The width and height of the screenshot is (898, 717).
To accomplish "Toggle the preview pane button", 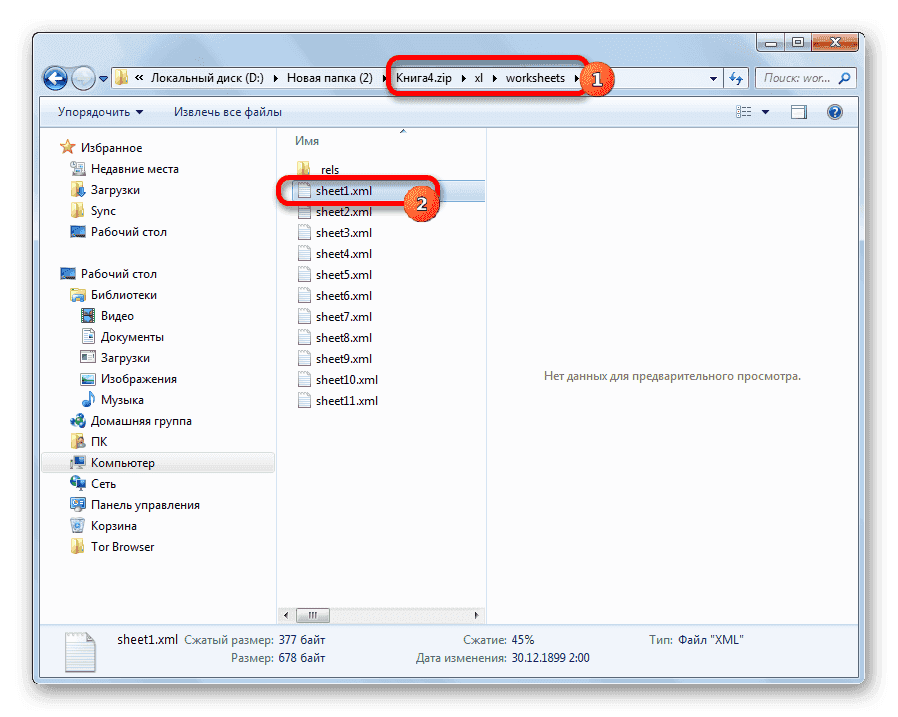I will (x=799, y=112).
